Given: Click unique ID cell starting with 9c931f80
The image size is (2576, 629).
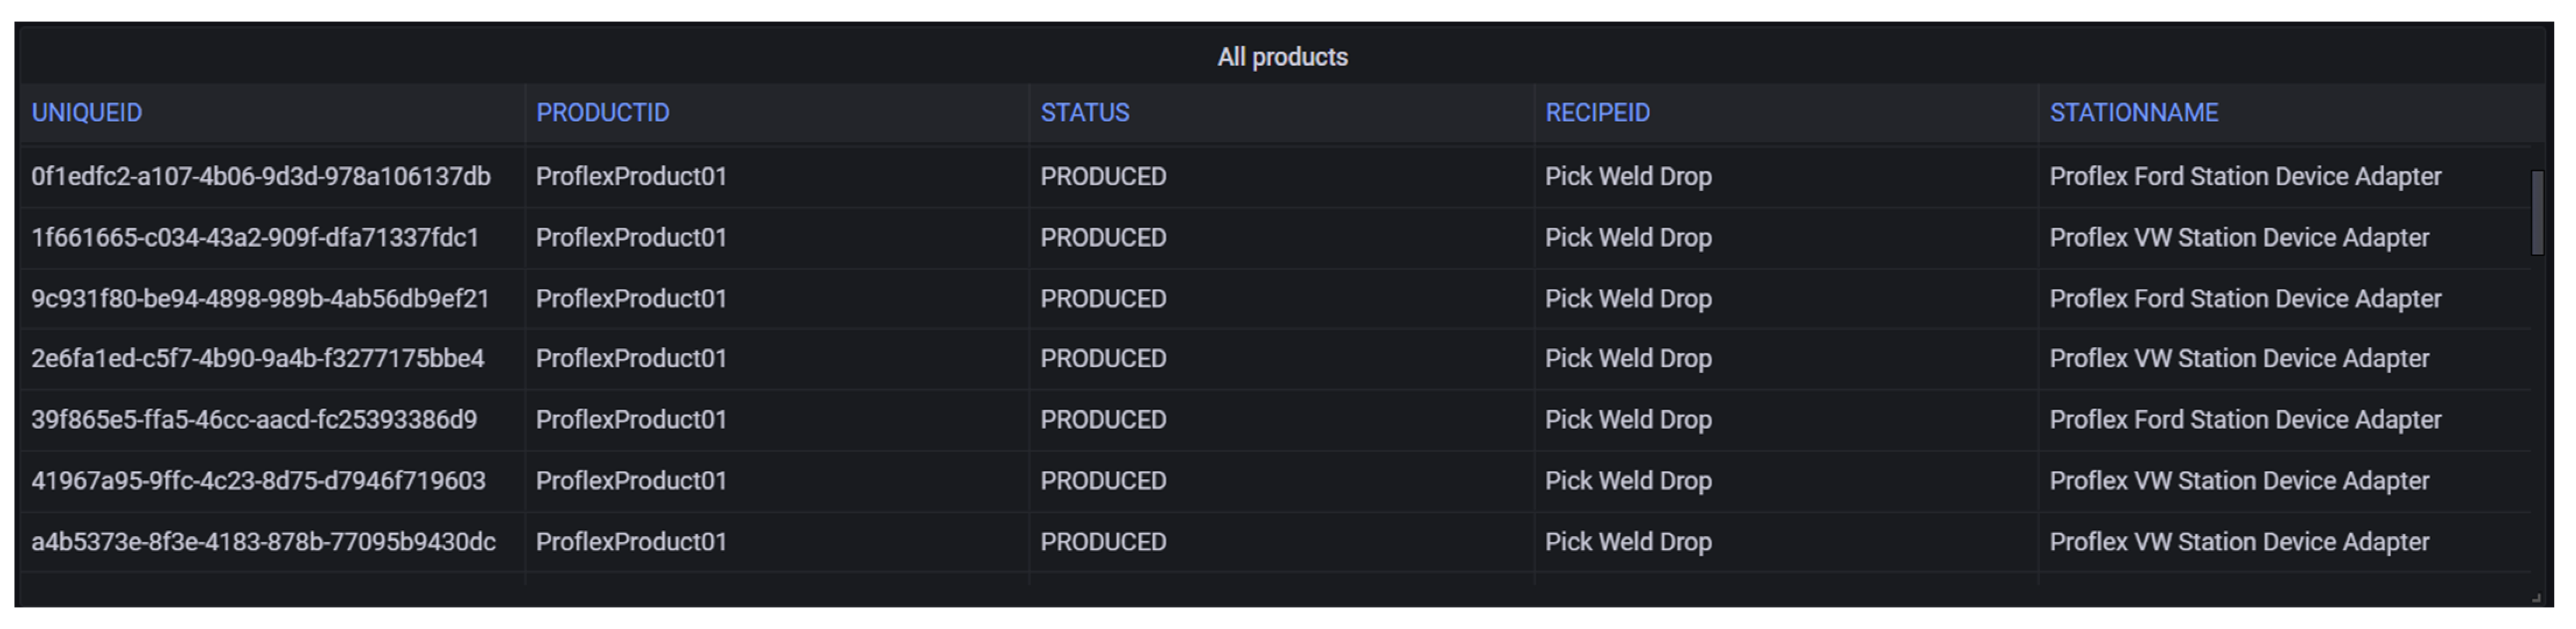Looking at the screenshot, I should click(260, 299).
